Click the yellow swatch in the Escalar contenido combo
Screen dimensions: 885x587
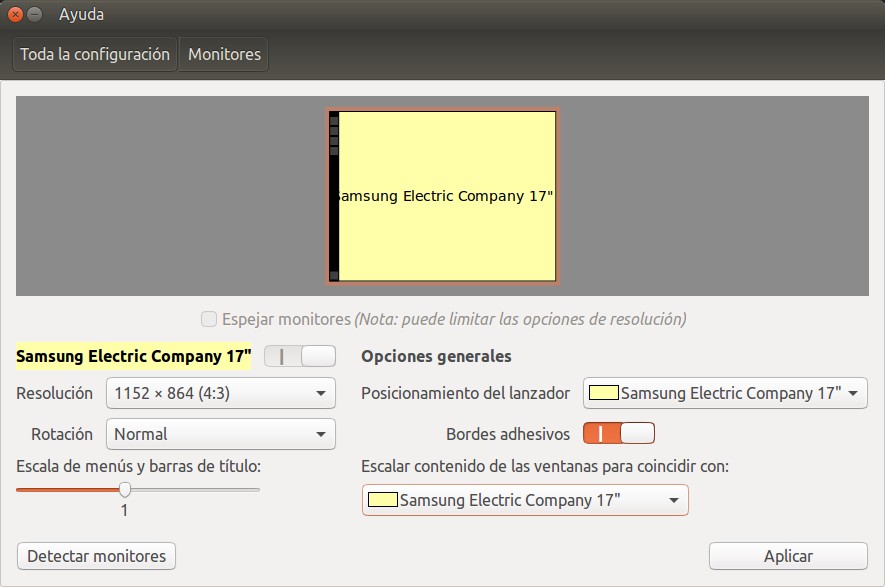click(x=383, y=500)
